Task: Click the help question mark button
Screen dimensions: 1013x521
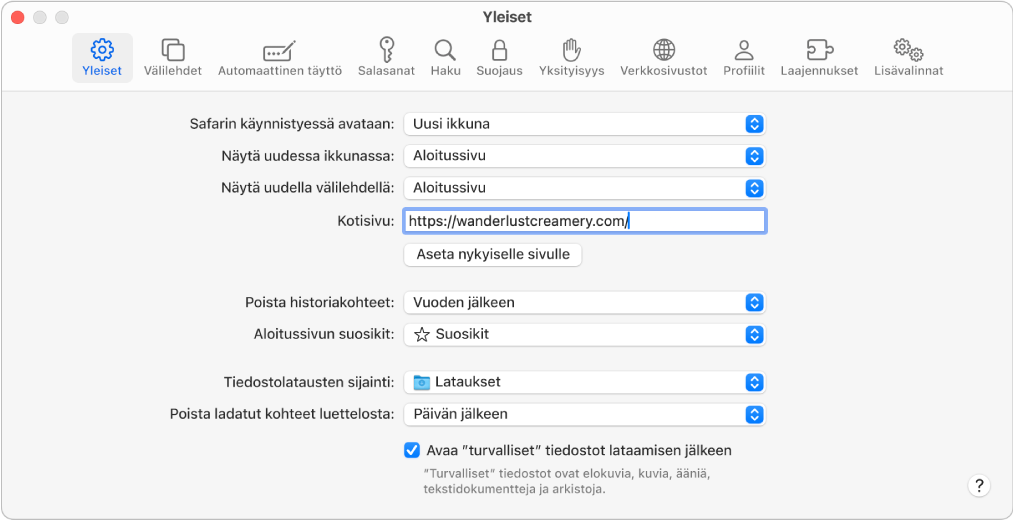Action: (x=979, y=485)
